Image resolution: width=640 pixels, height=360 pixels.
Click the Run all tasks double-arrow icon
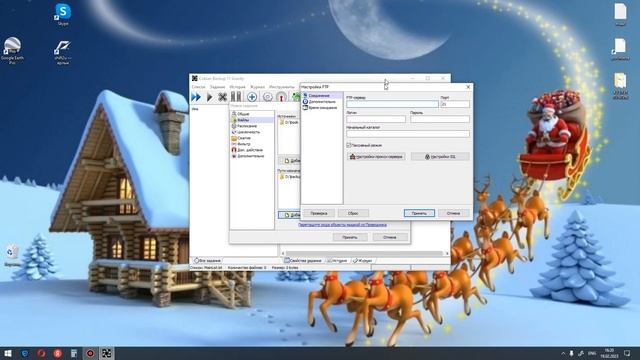click(196, 97)
